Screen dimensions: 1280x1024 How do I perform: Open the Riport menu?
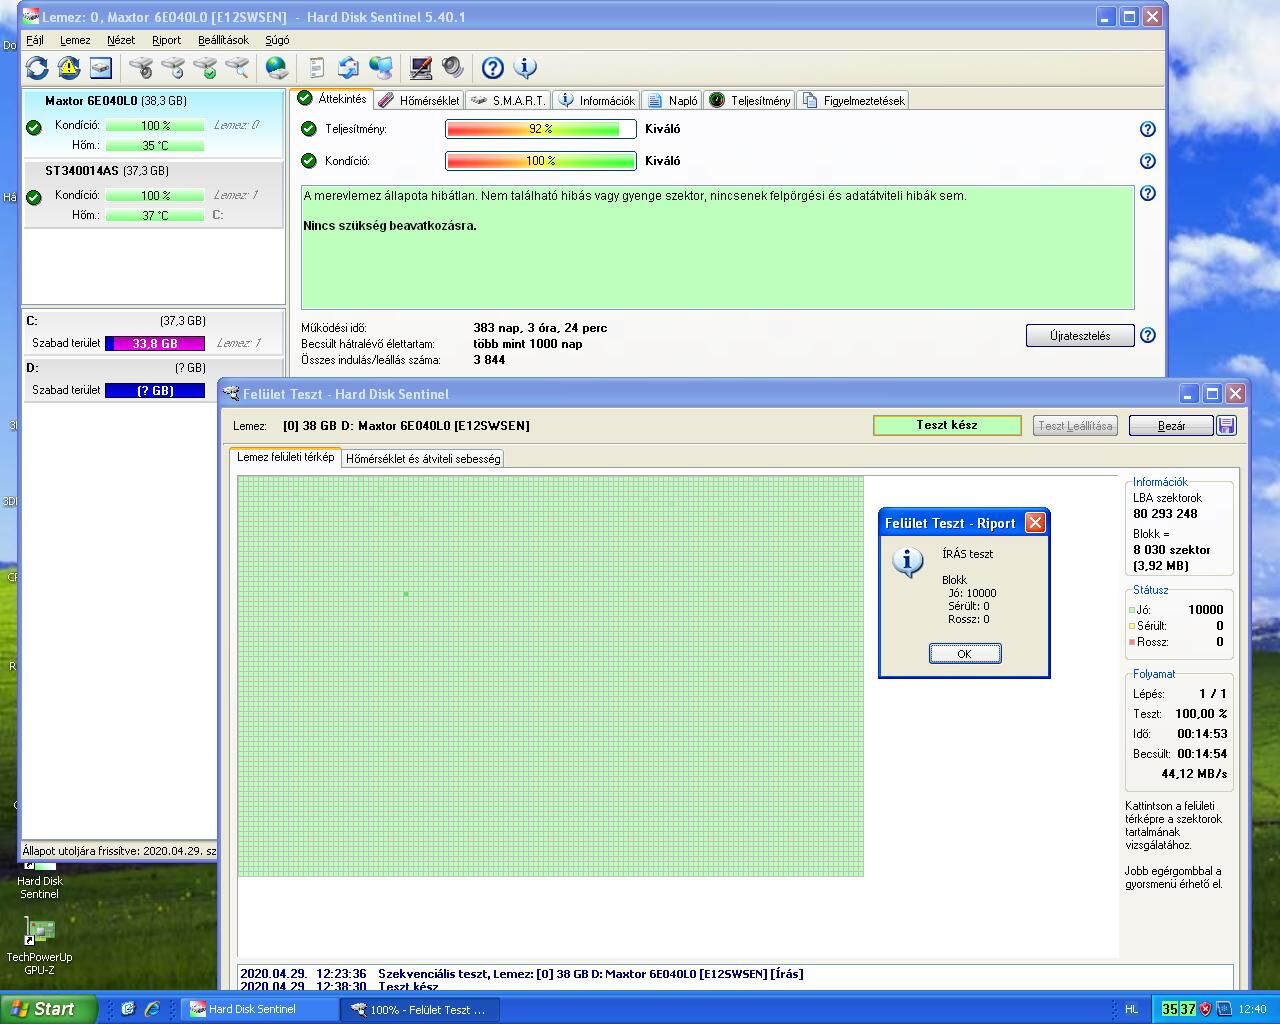(x=167, y=40)
